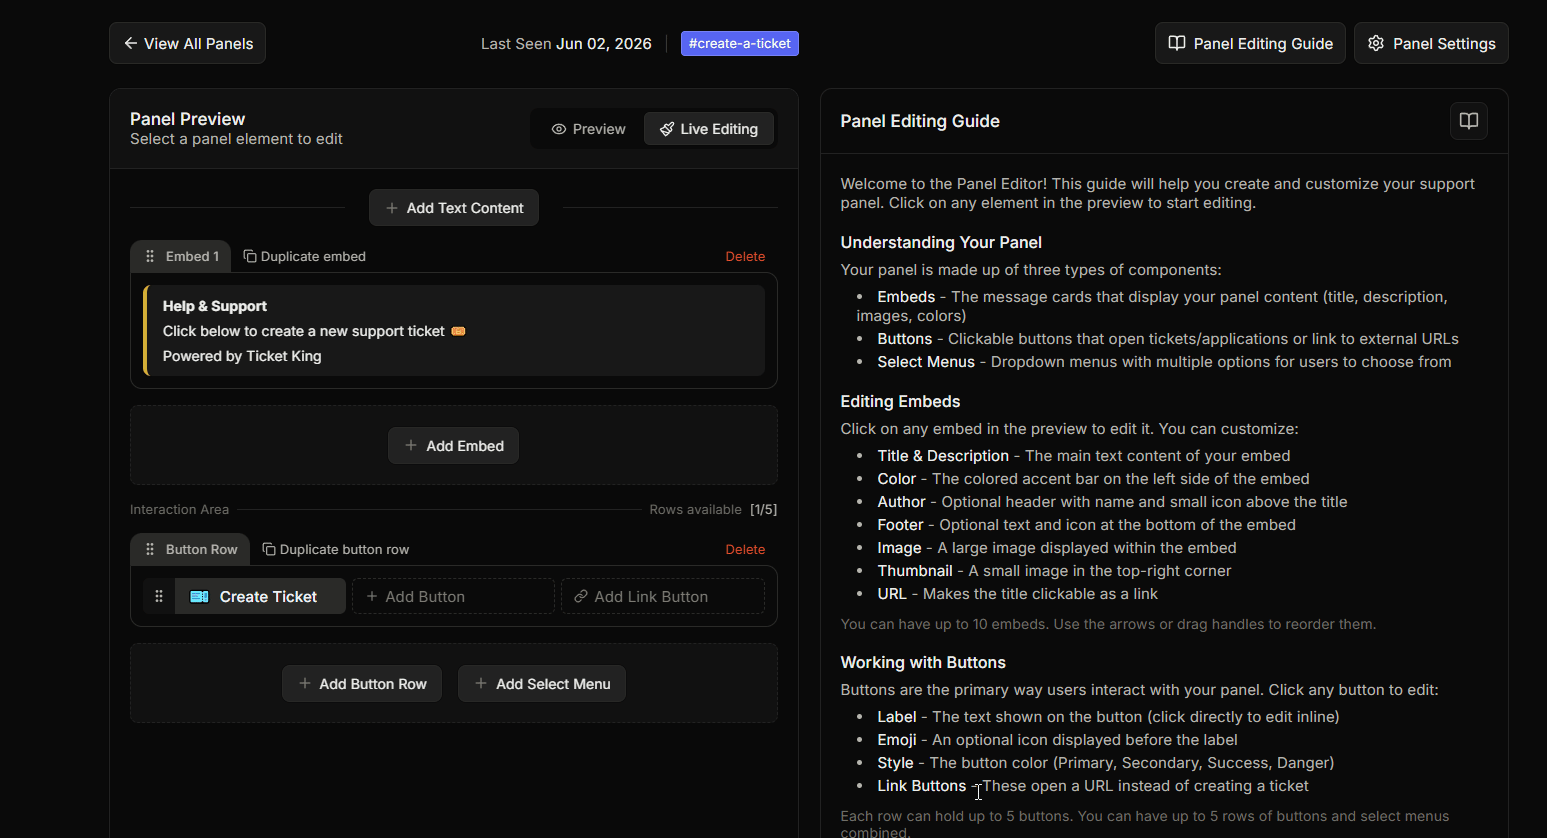Click Add Select Menu
The width and height of the screenshot is (1547, 838).
[x=542, y=684]
